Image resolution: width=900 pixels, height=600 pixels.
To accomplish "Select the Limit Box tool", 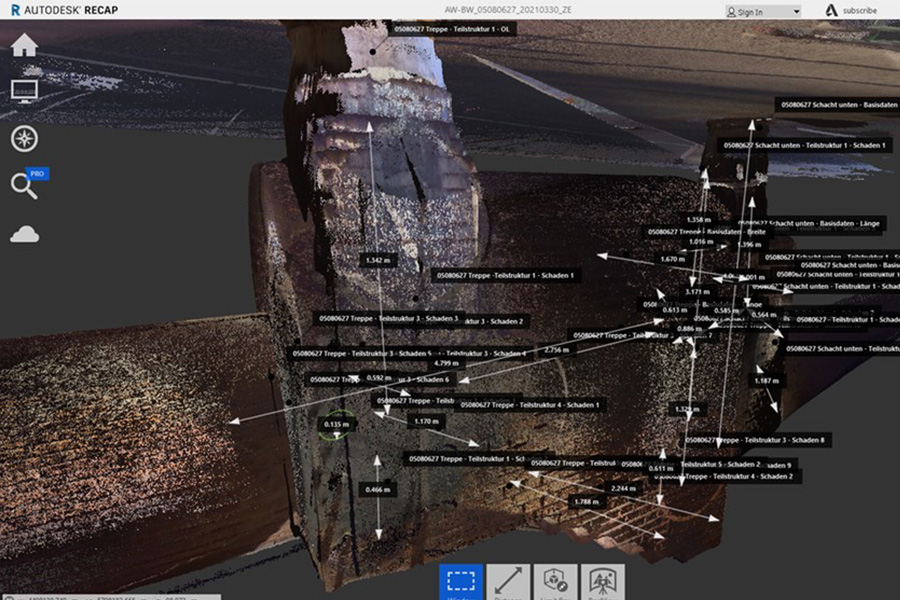I will tap(555, 583).
